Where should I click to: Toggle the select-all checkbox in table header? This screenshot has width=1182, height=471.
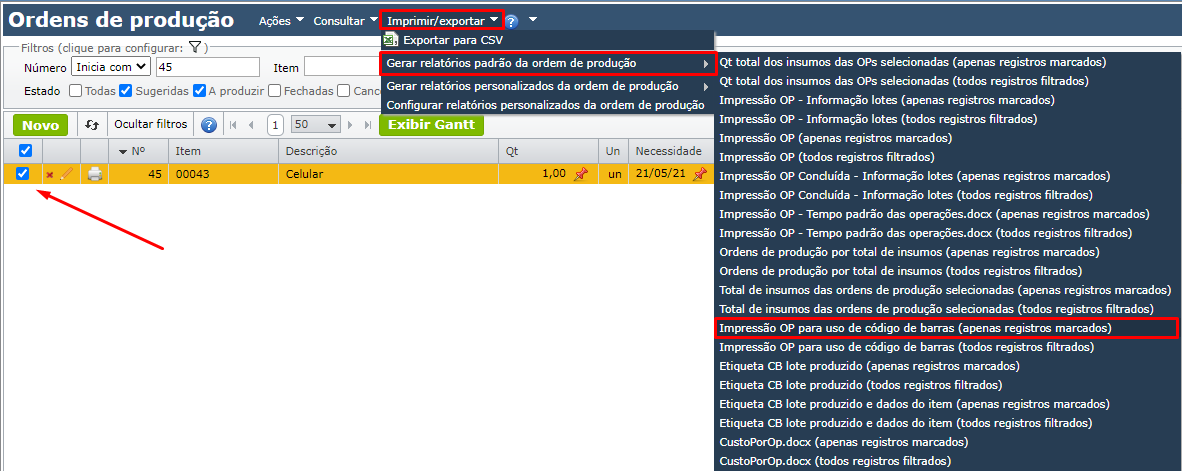point(24,151)
